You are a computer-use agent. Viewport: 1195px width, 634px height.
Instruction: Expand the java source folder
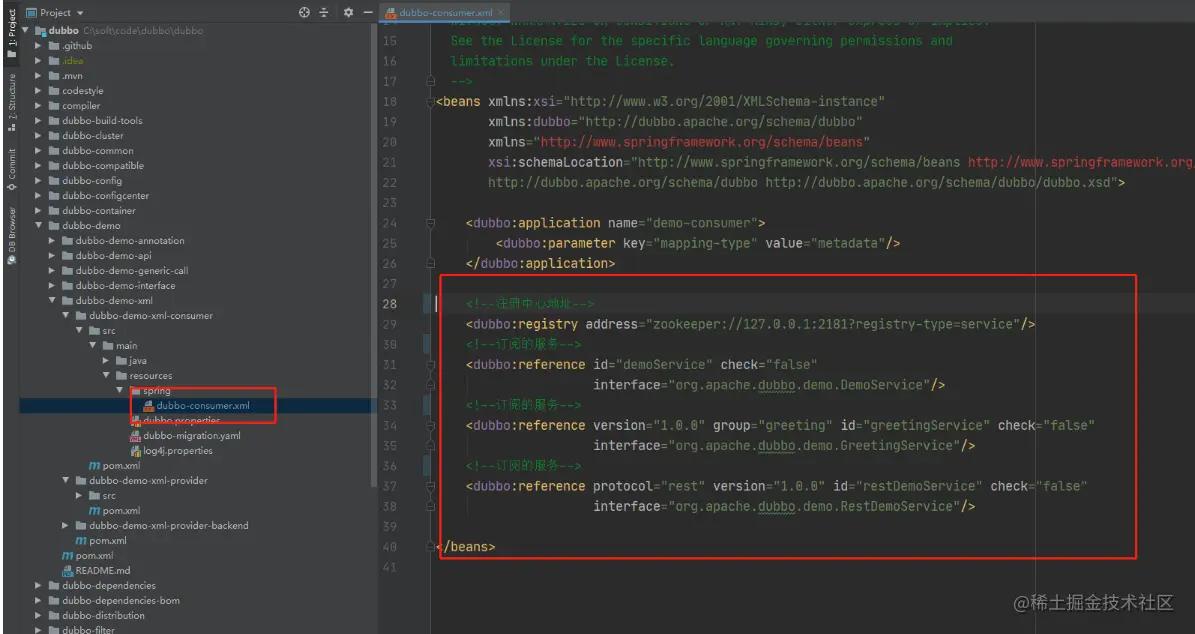click(106, 360)
